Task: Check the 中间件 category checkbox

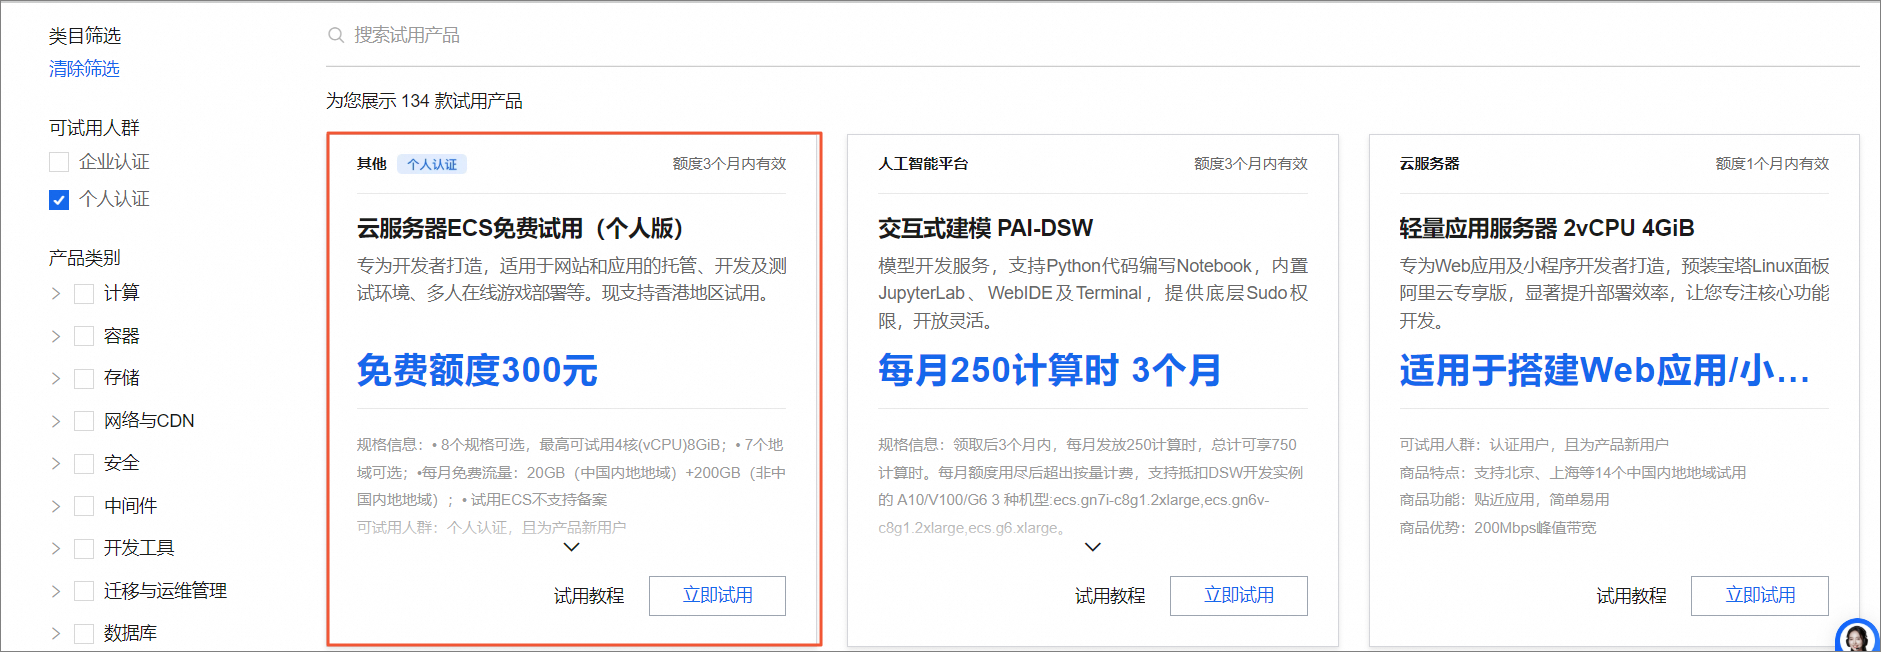Action: [84, 506]
